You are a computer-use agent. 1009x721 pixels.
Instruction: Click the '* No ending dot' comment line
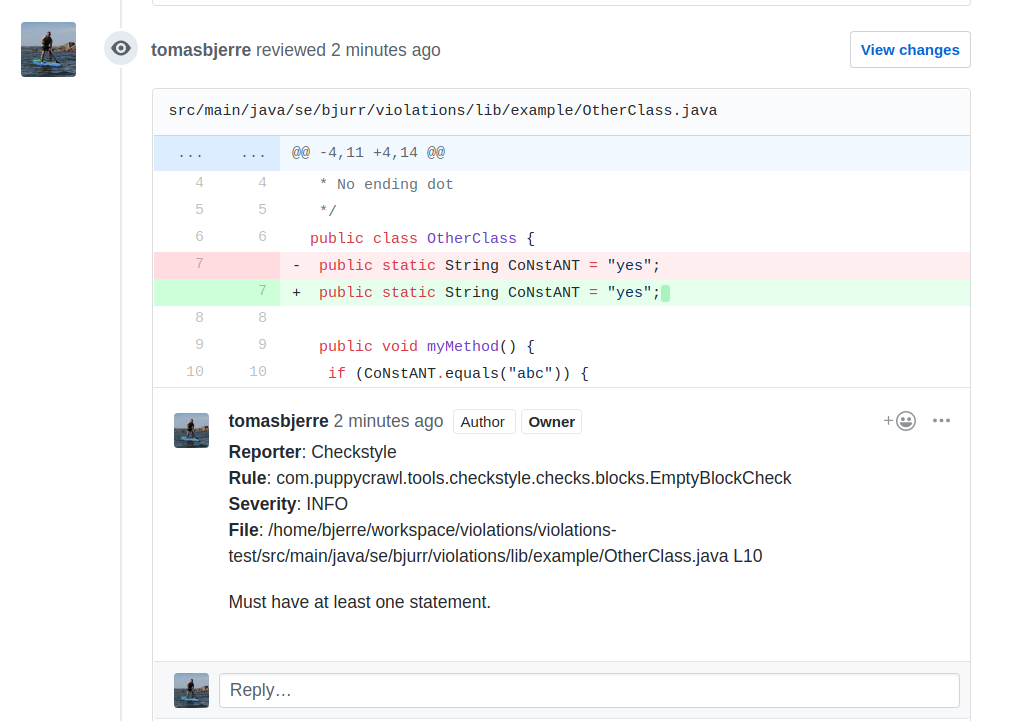tap(386, 185)
